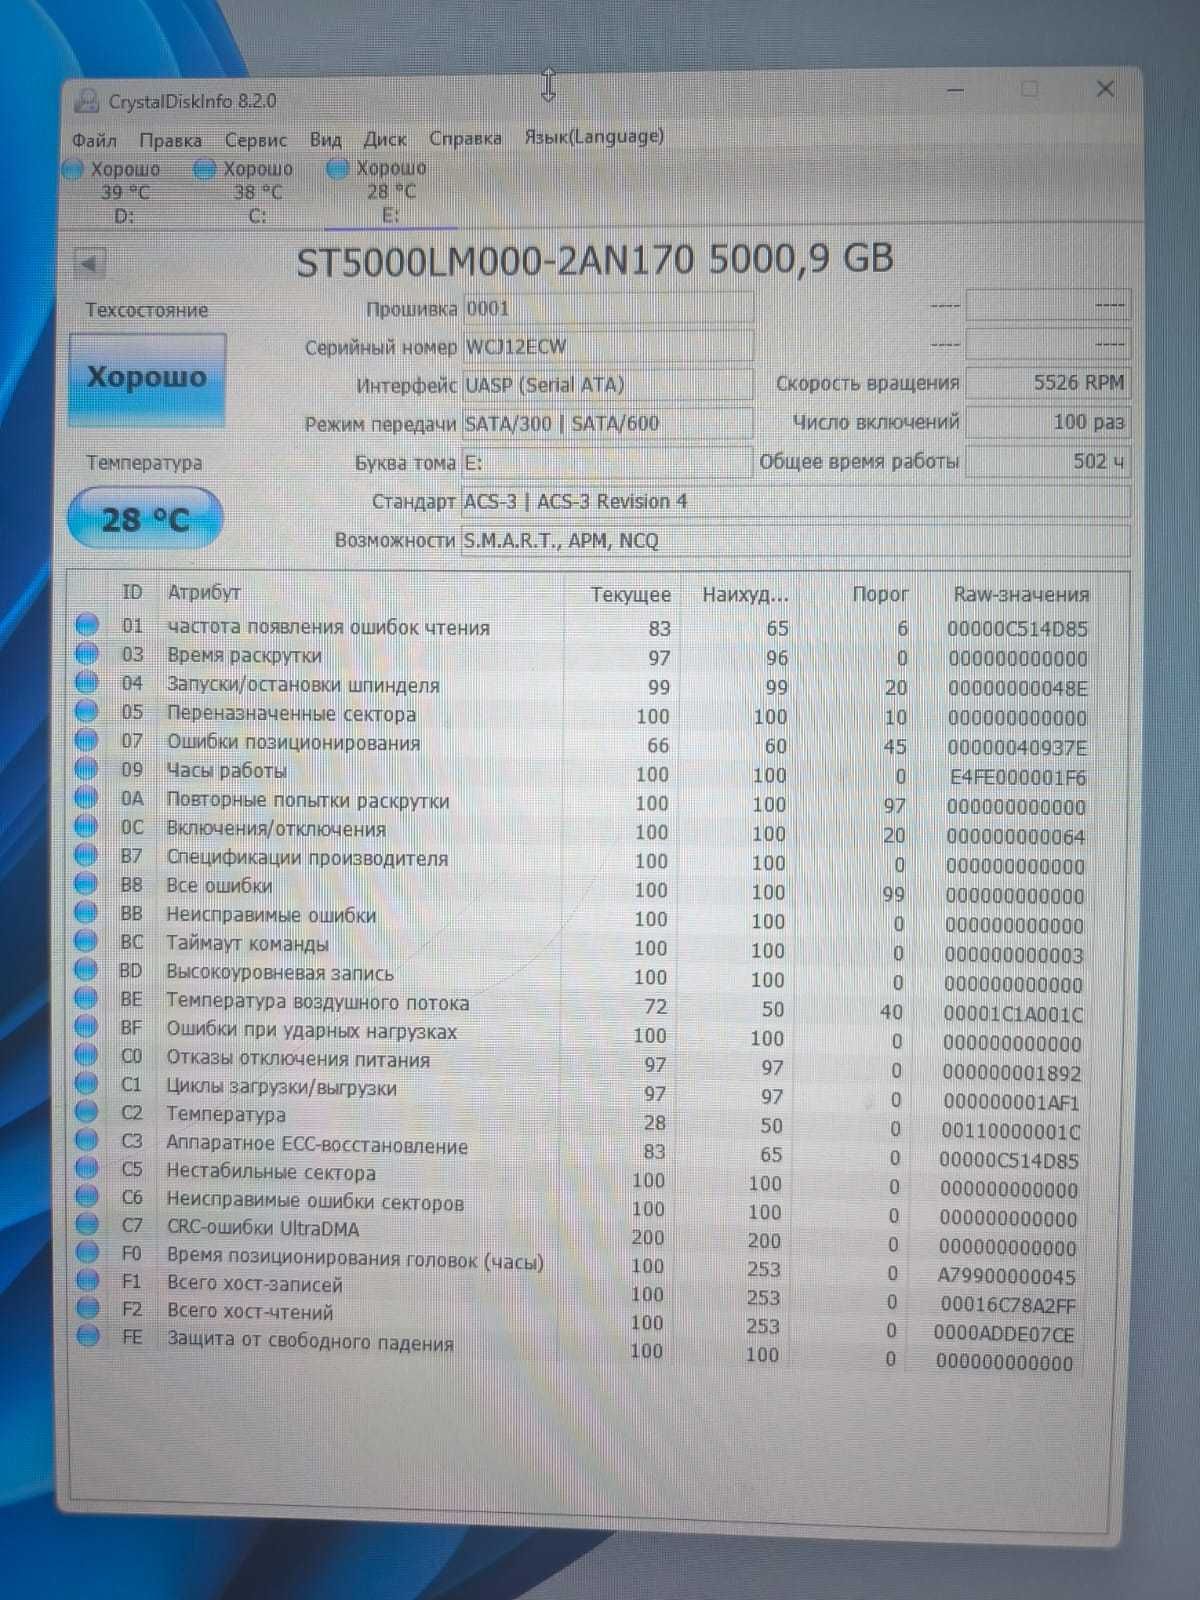Open the Сервис menu
The height and width of the screenshot is (1600, 1200).
[x=255, y=140]
